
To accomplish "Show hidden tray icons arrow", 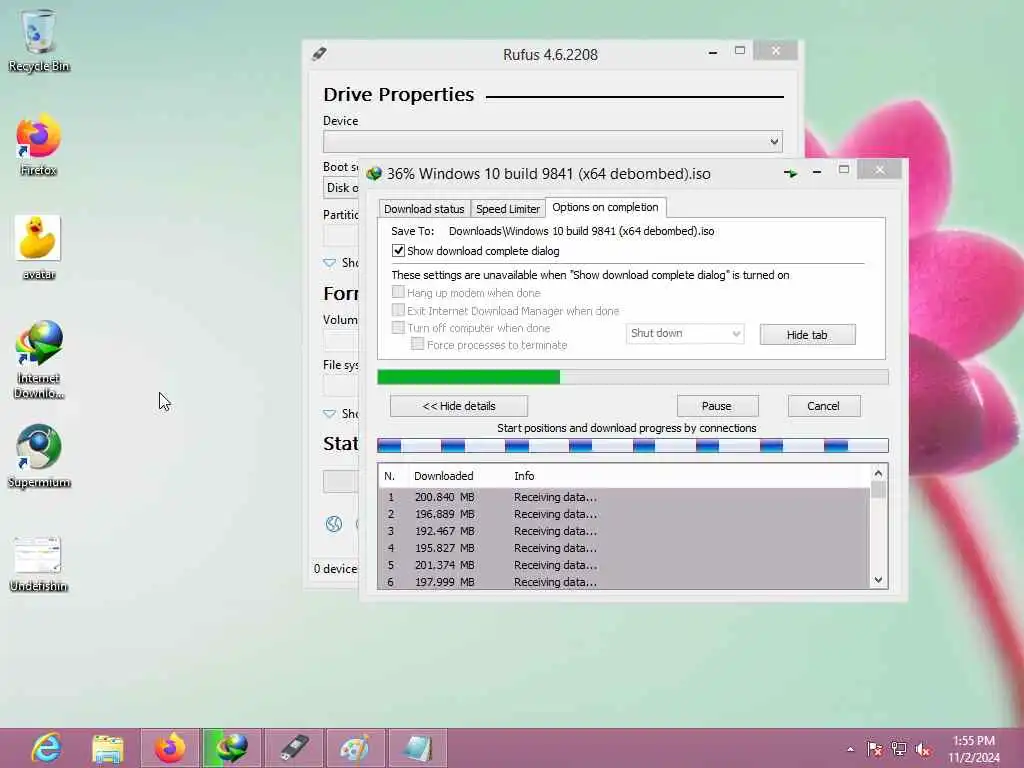I will click(x=850, y=749).
